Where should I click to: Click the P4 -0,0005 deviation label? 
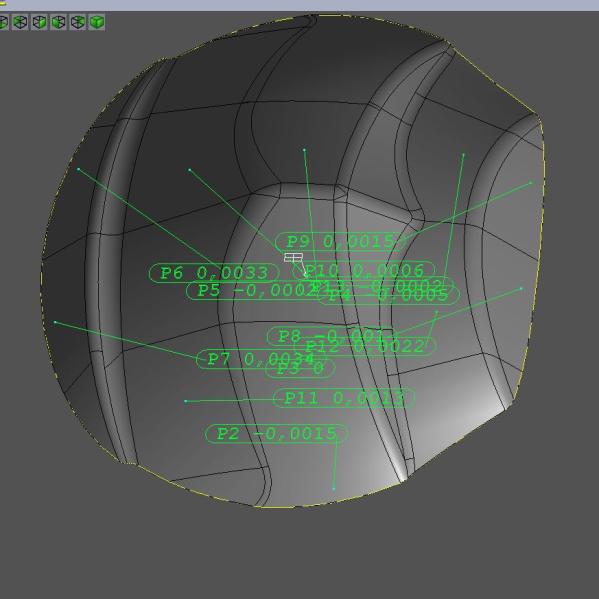388,295
